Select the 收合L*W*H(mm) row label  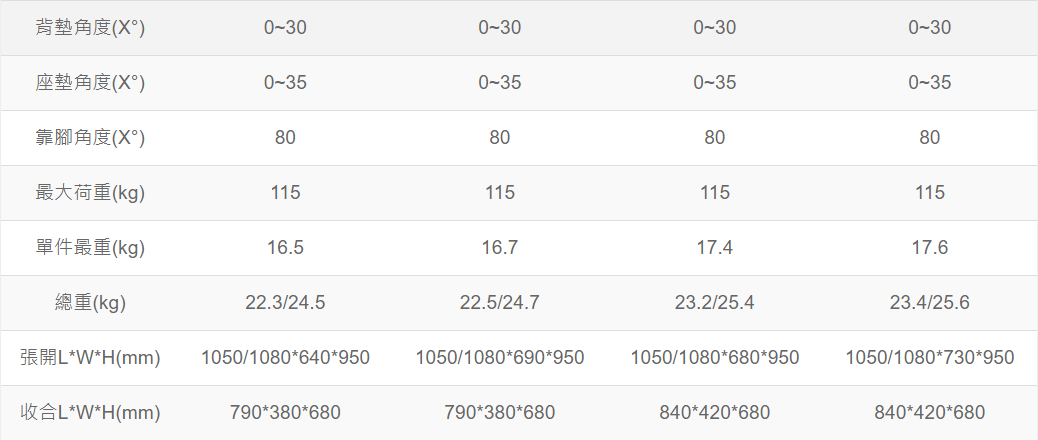point(91,412)
